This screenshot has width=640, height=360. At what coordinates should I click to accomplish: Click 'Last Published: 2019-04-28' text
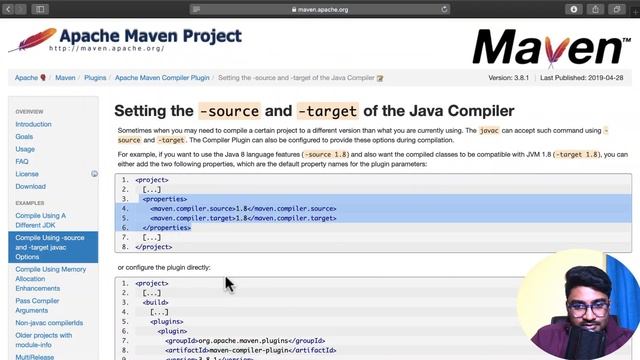(x=582, y=78)
